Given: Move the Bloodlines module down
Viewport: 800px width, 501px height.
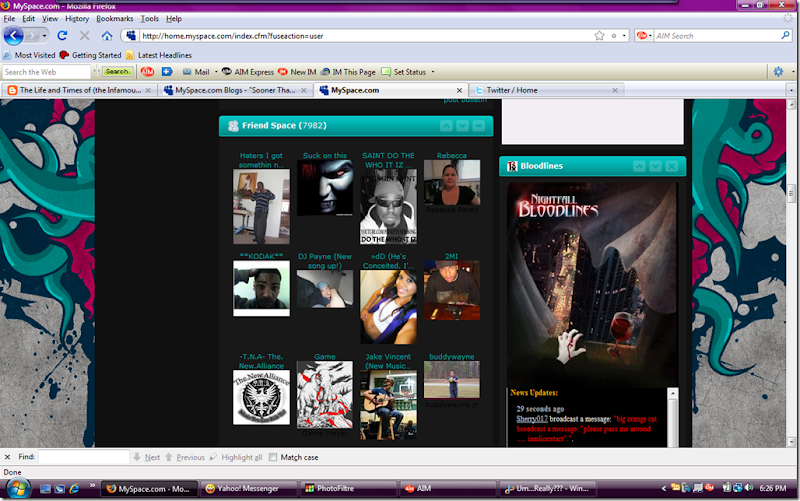Looking at the screenshot, I should (x=656, y=166).
